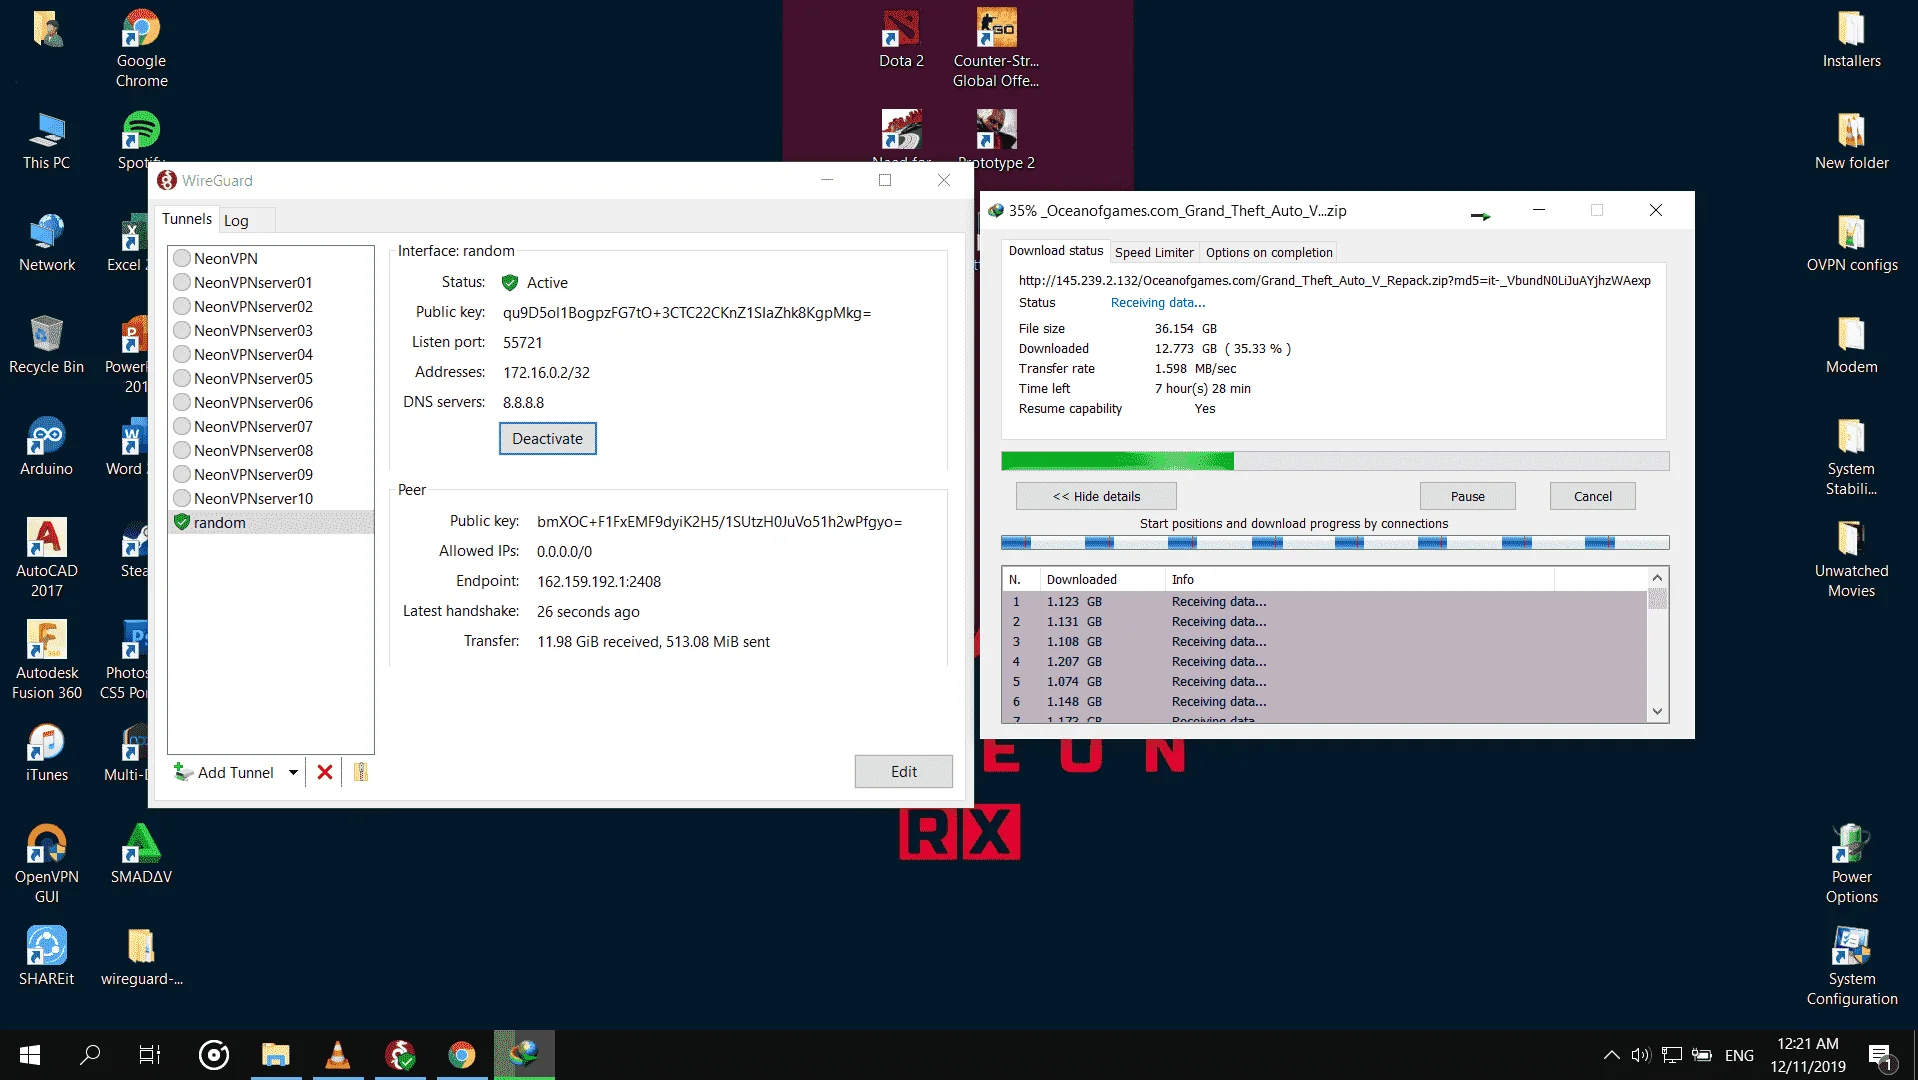Cancel the download in progress

click(x=1592, y=496)
